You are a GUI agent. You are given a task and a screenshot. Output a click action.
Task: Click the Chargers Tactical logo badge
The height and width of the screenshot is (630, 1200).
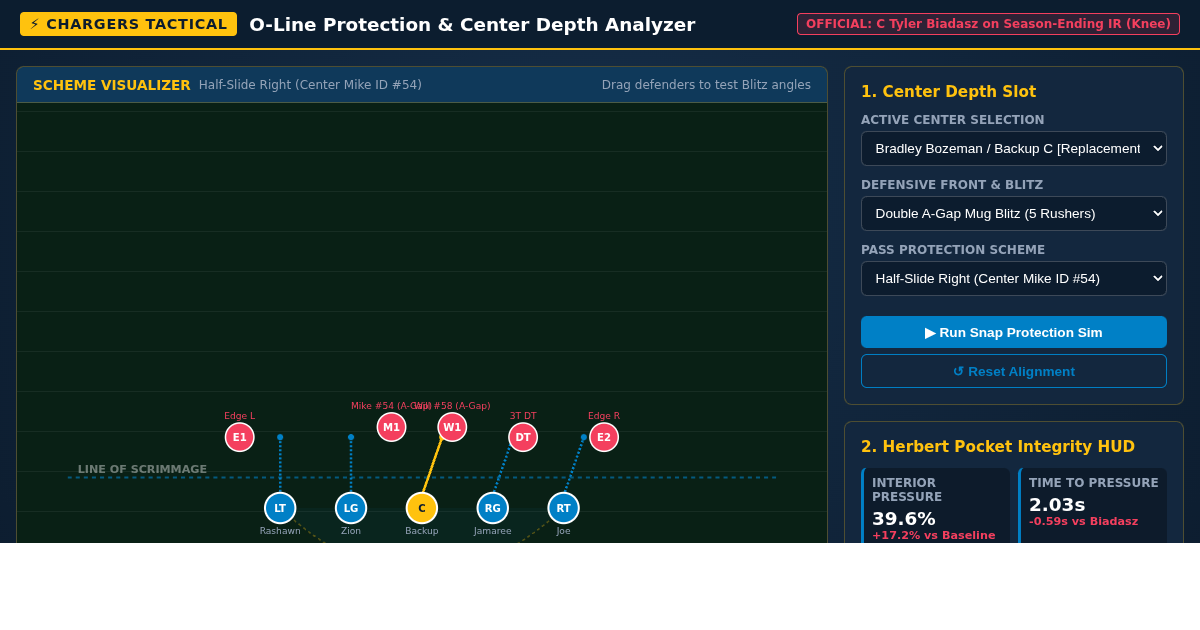128,24
